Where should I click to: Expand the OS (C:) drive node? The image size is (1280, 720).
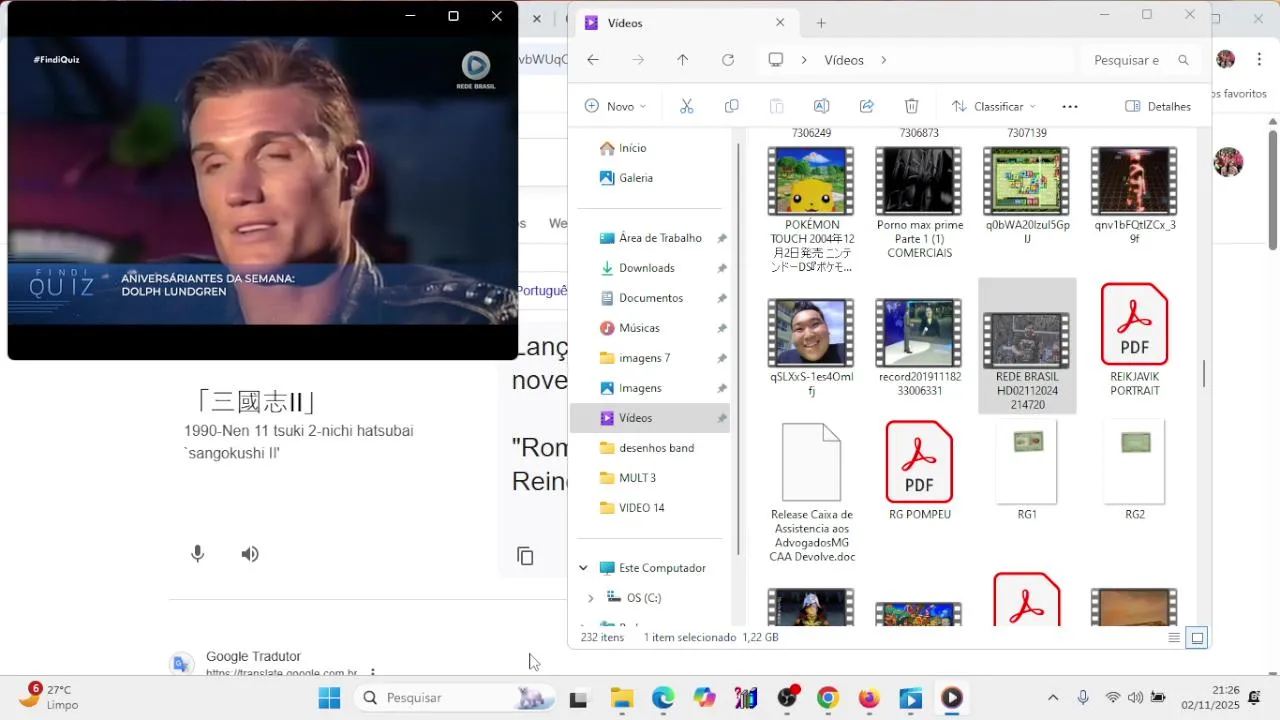[590, 598]
